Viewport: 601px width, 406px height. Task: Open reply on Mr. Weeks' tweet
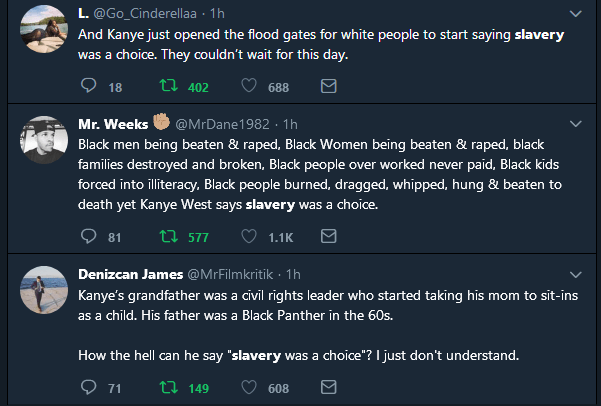click(86, 237)
